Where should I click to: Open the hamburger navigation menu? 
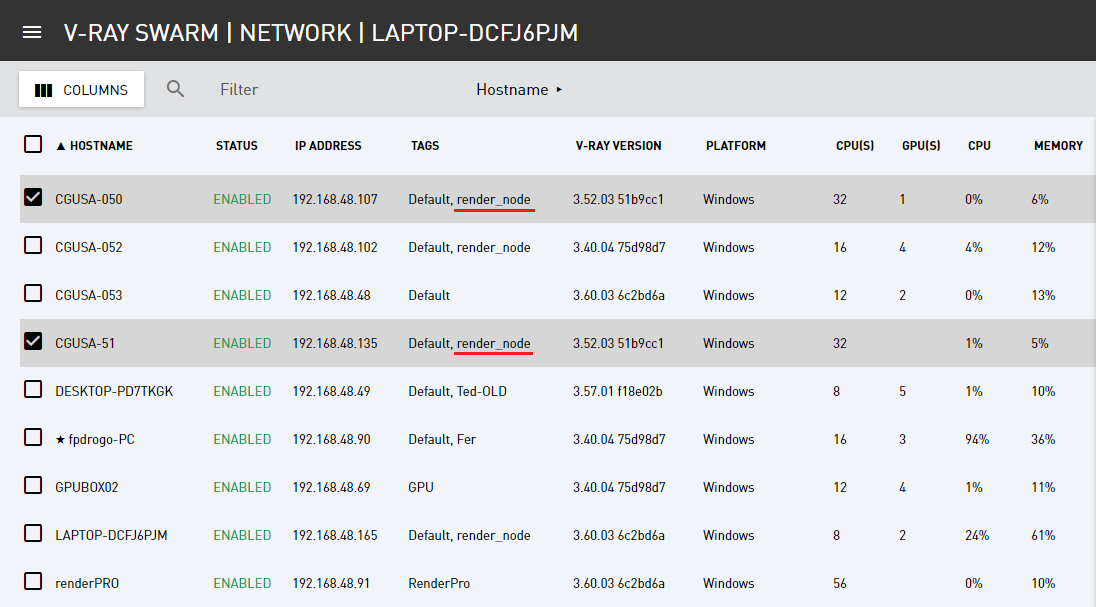[32, 32]
